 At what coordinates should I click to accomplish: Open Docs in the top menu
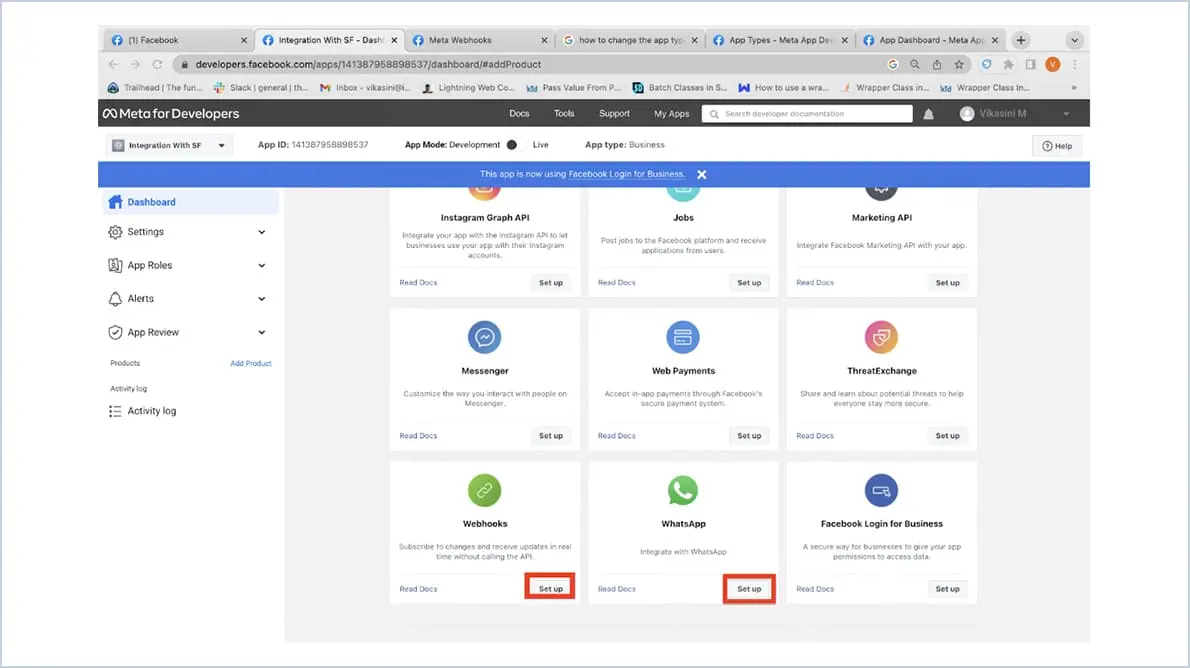coord(519,114)
